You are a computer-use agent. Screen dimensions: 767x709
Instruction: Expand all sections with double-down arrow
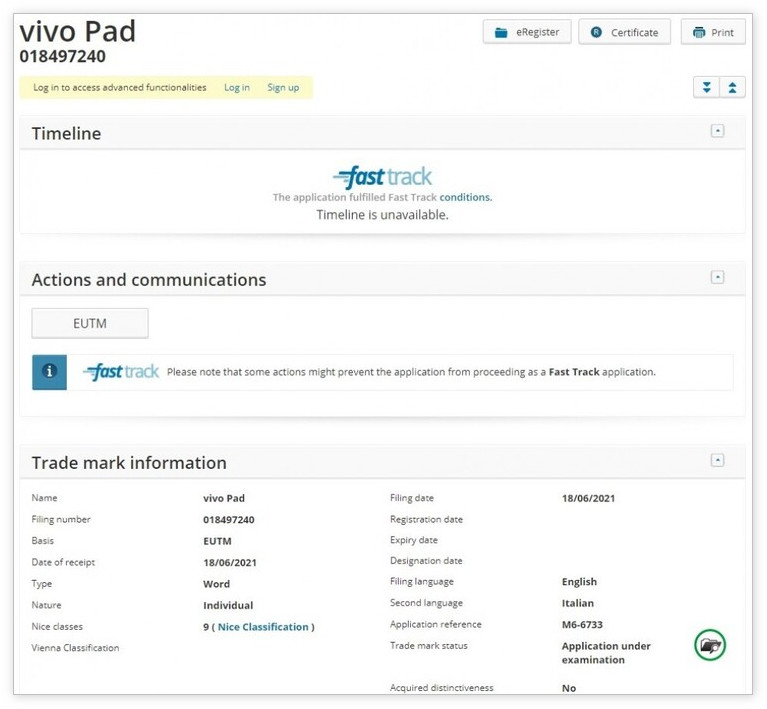point(707,88)
